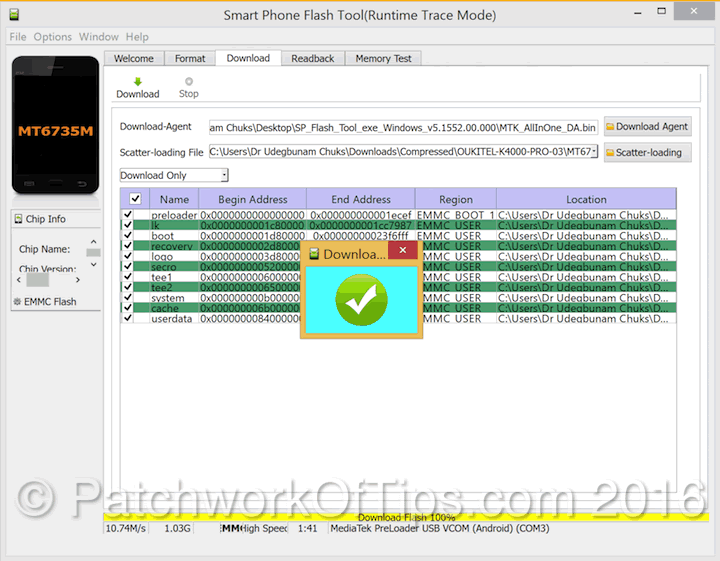
Task: Click the Download Flash 100% progress bar
Action: click(x=406, y=517)
